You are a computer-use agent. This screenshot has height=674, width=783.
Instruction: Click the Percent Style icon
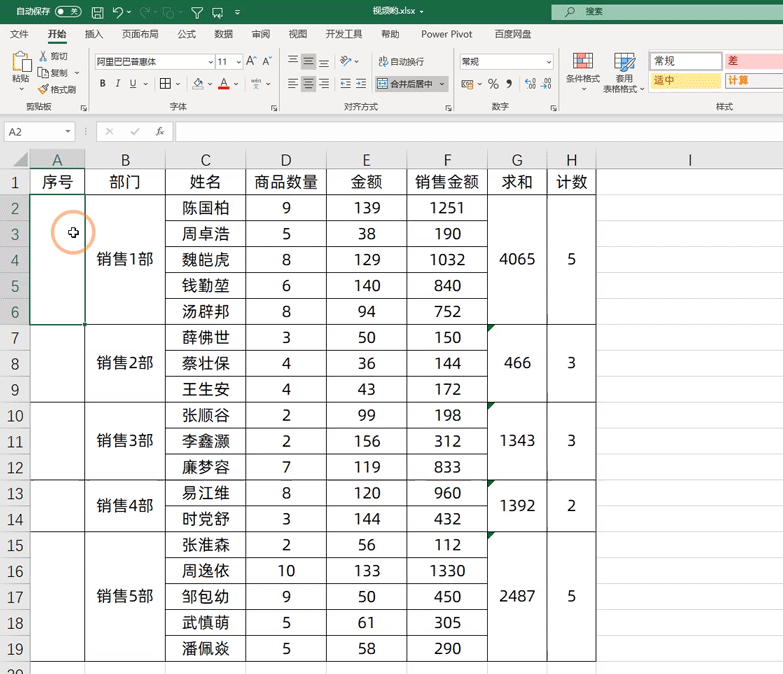(493, 84)
